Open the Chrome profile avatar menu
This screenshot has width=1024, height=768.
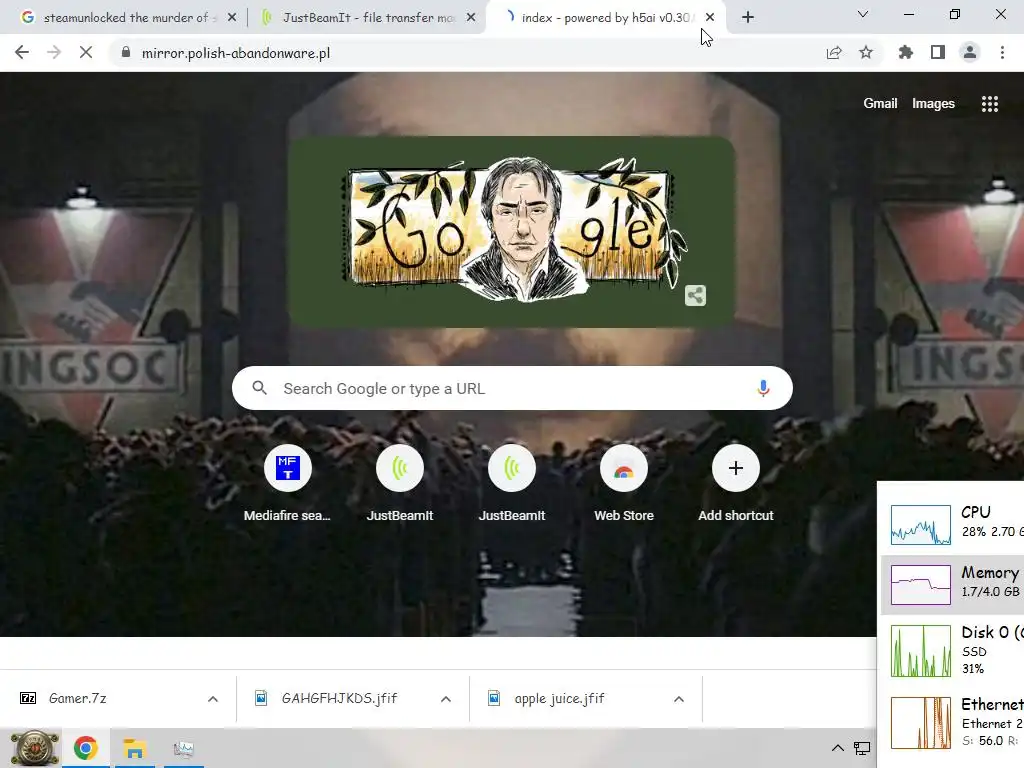[970, 53]
